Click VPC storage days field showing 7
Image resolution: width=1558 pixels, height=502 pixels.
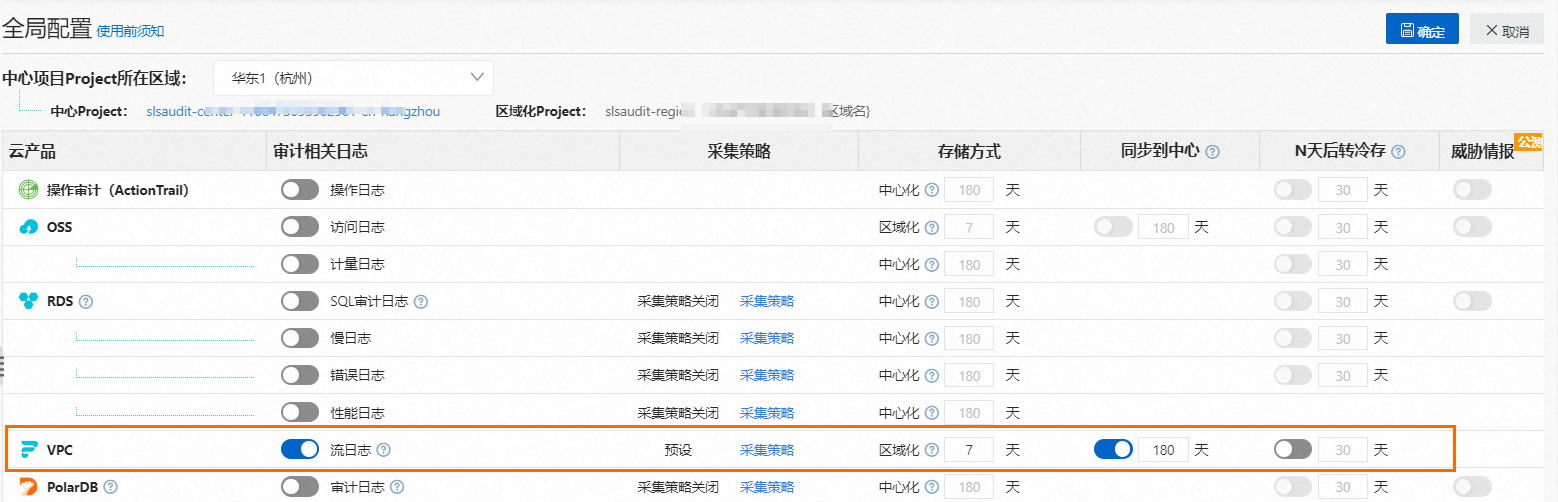[969, 450]
